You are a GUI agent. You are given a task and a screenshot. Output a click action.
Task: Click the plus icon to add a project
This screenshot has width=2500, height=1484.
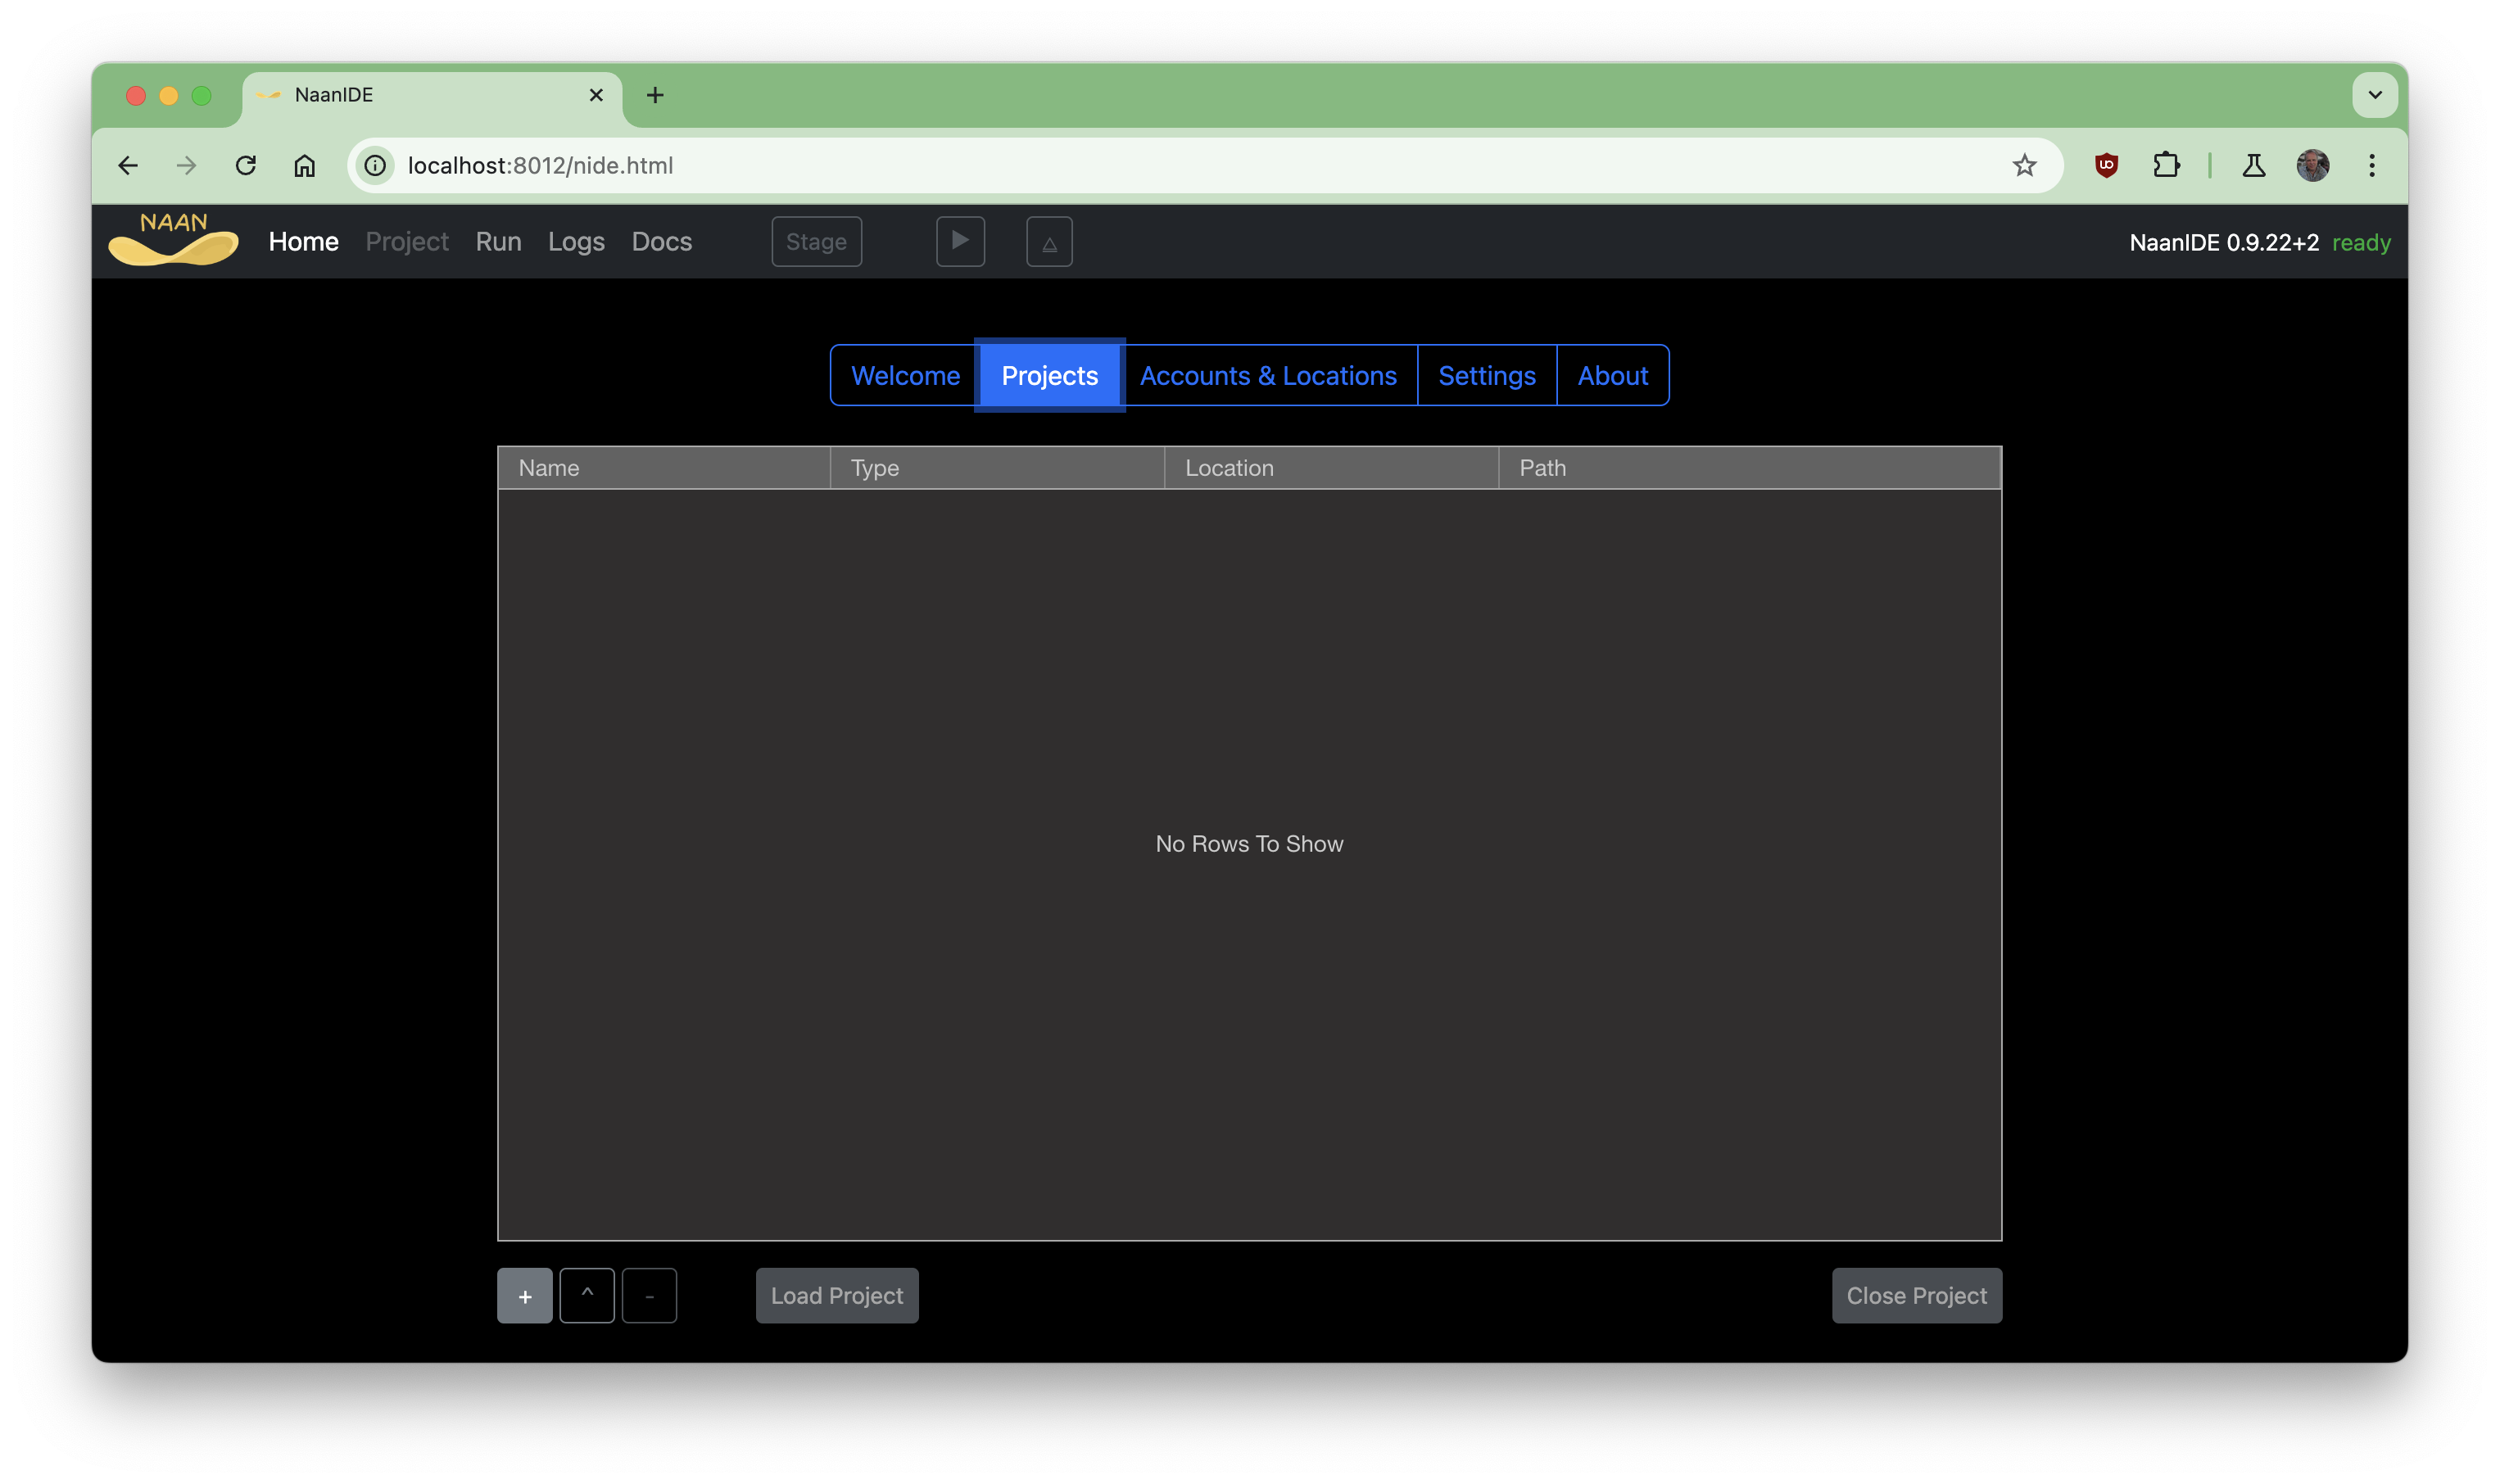[x=524, y=1295]
